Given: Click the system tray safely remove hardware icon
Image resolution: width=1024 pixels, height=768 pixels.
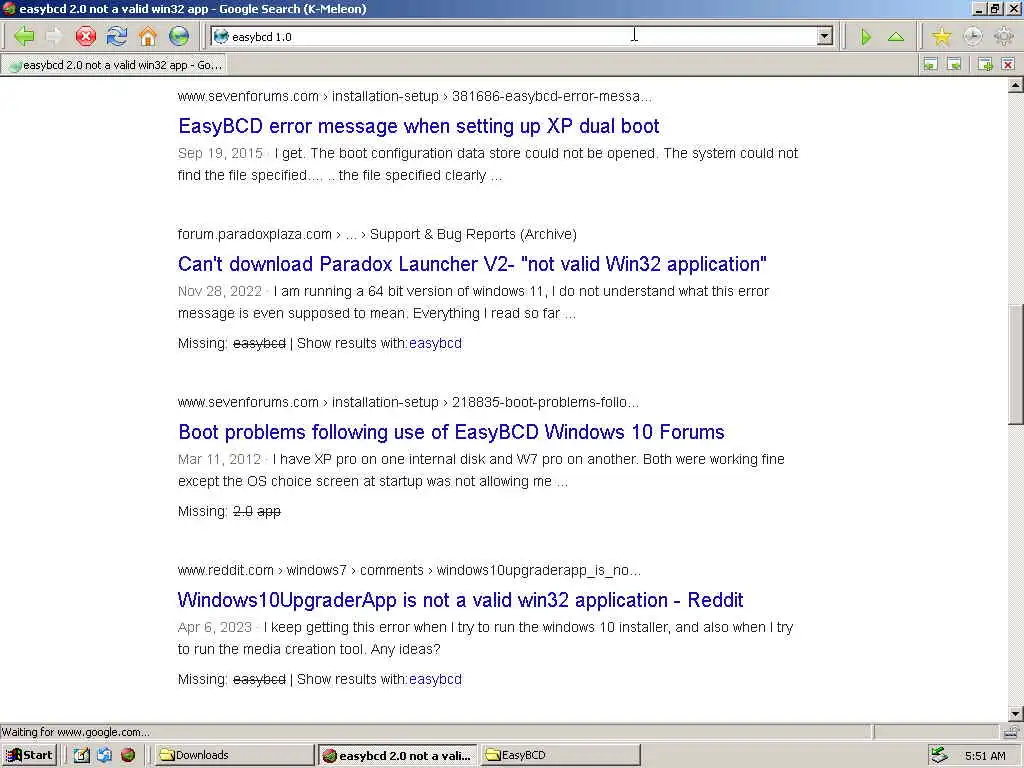Looking at the screenshot, I should pyautogui.click(x=939, y=755).
